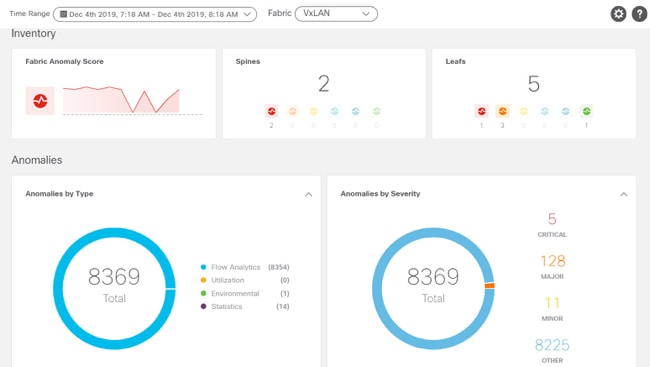Click the Flow Analytics count (8354)
Viewport: 650px width, 367px height.
click(x=279, y=267)
